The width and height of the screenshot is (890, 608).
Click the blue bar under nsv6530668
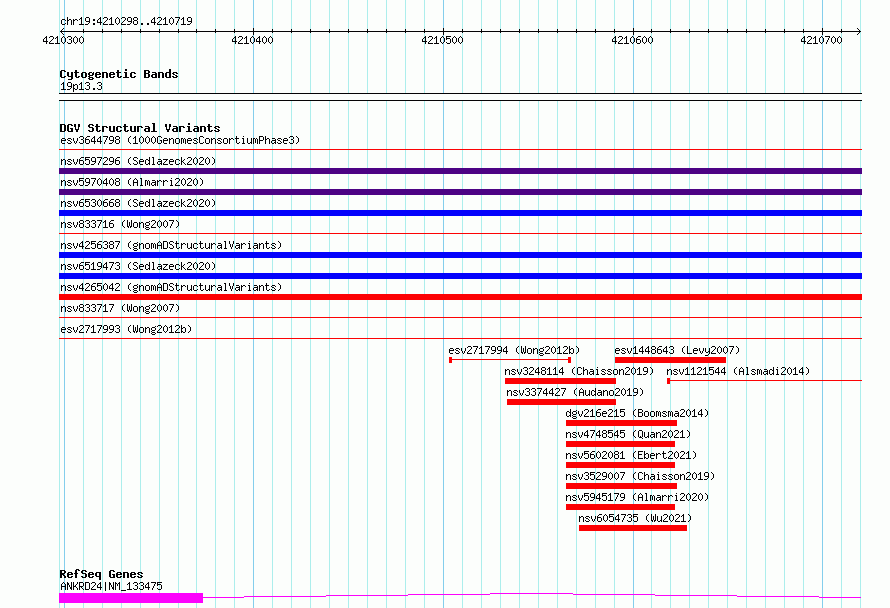460,213
